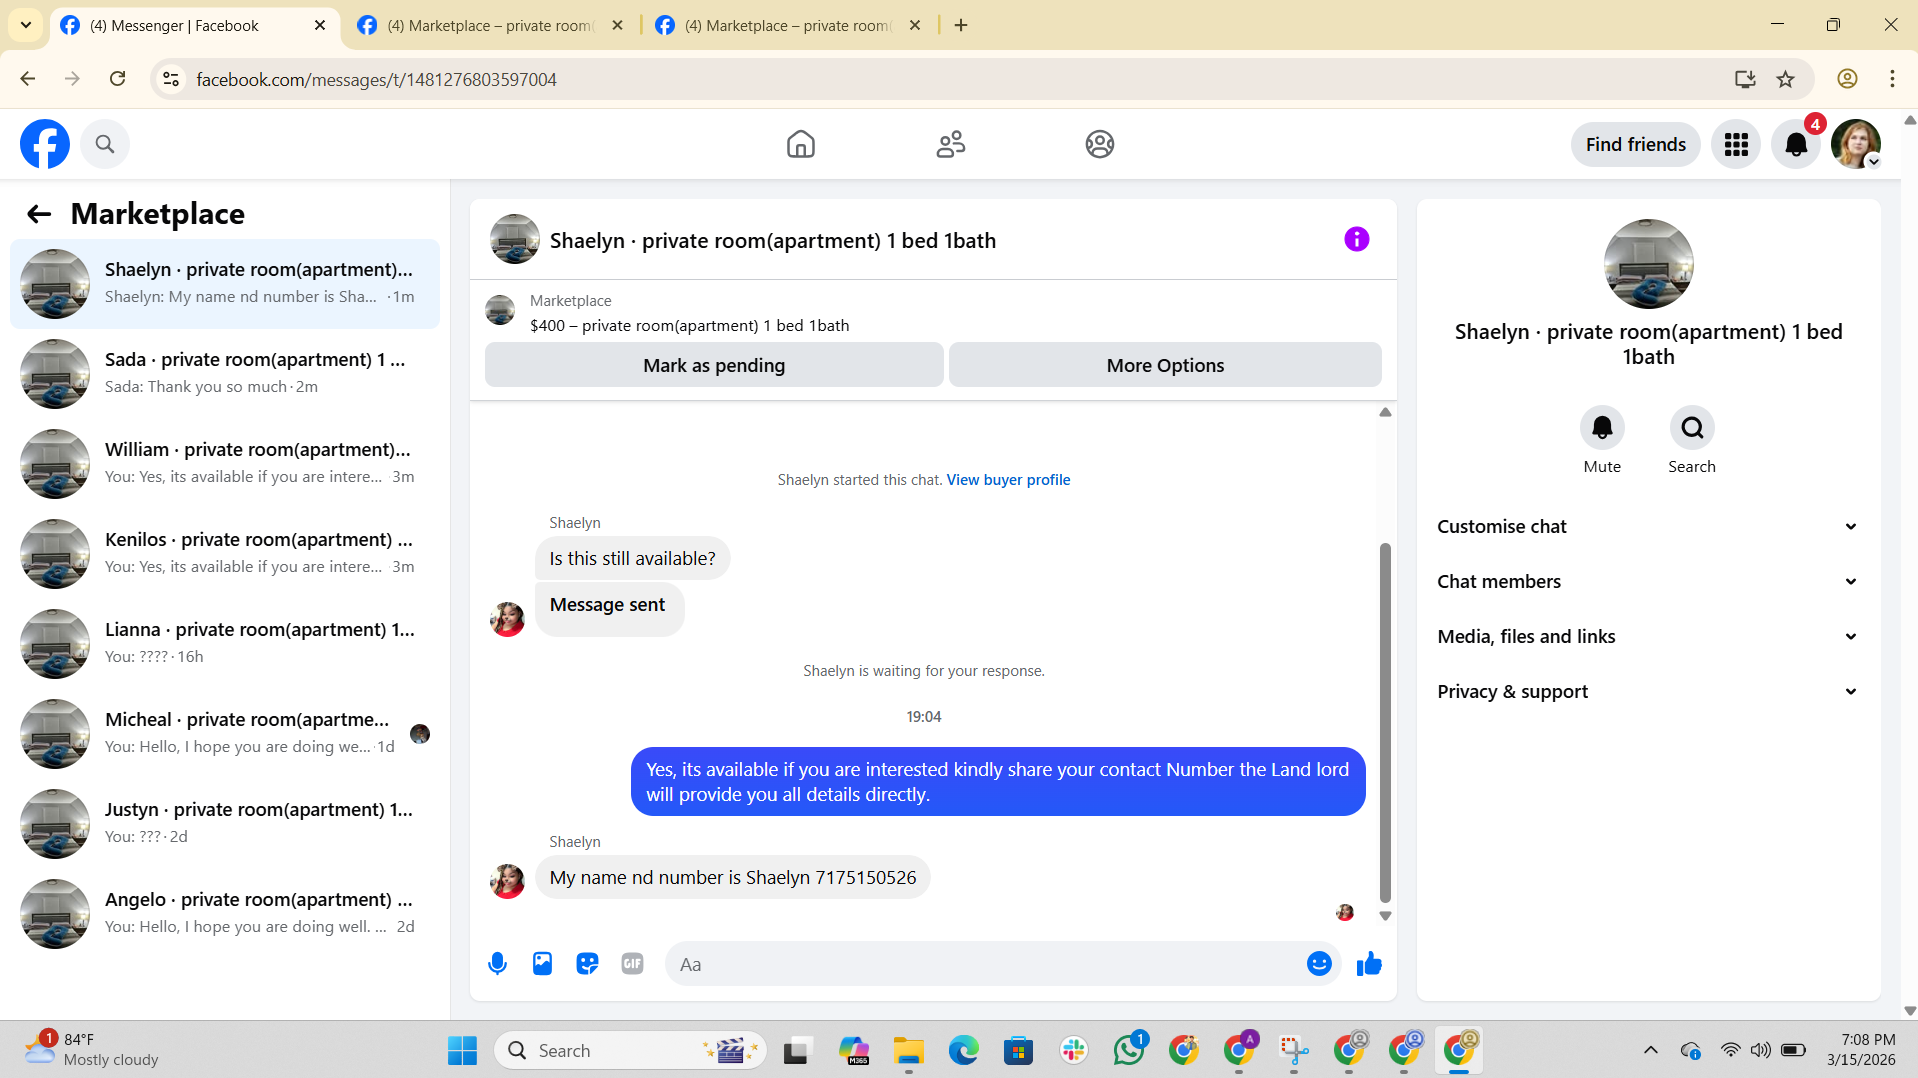This screenshot has height=1078, width=1918.
Task: Open the Facebook menu grid icon
Action: pos(1736,145)
